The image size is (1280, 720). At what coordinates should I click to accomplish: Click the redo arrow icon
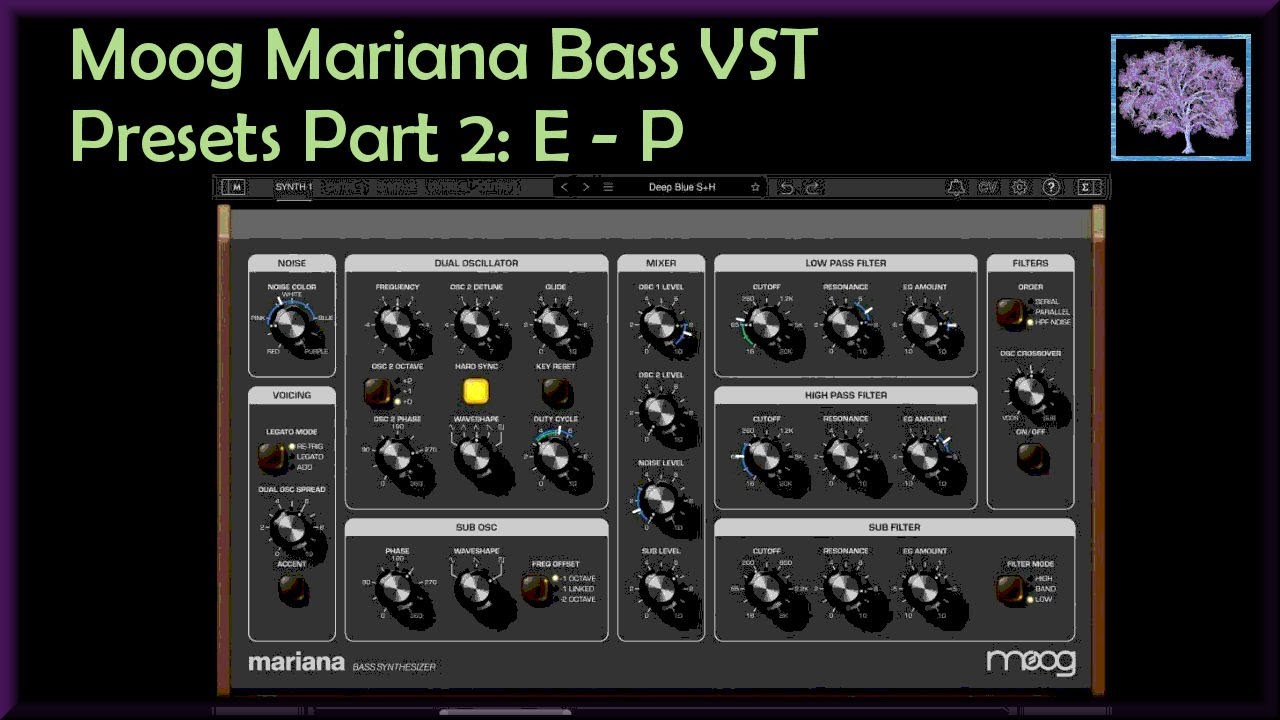(813, 187)
